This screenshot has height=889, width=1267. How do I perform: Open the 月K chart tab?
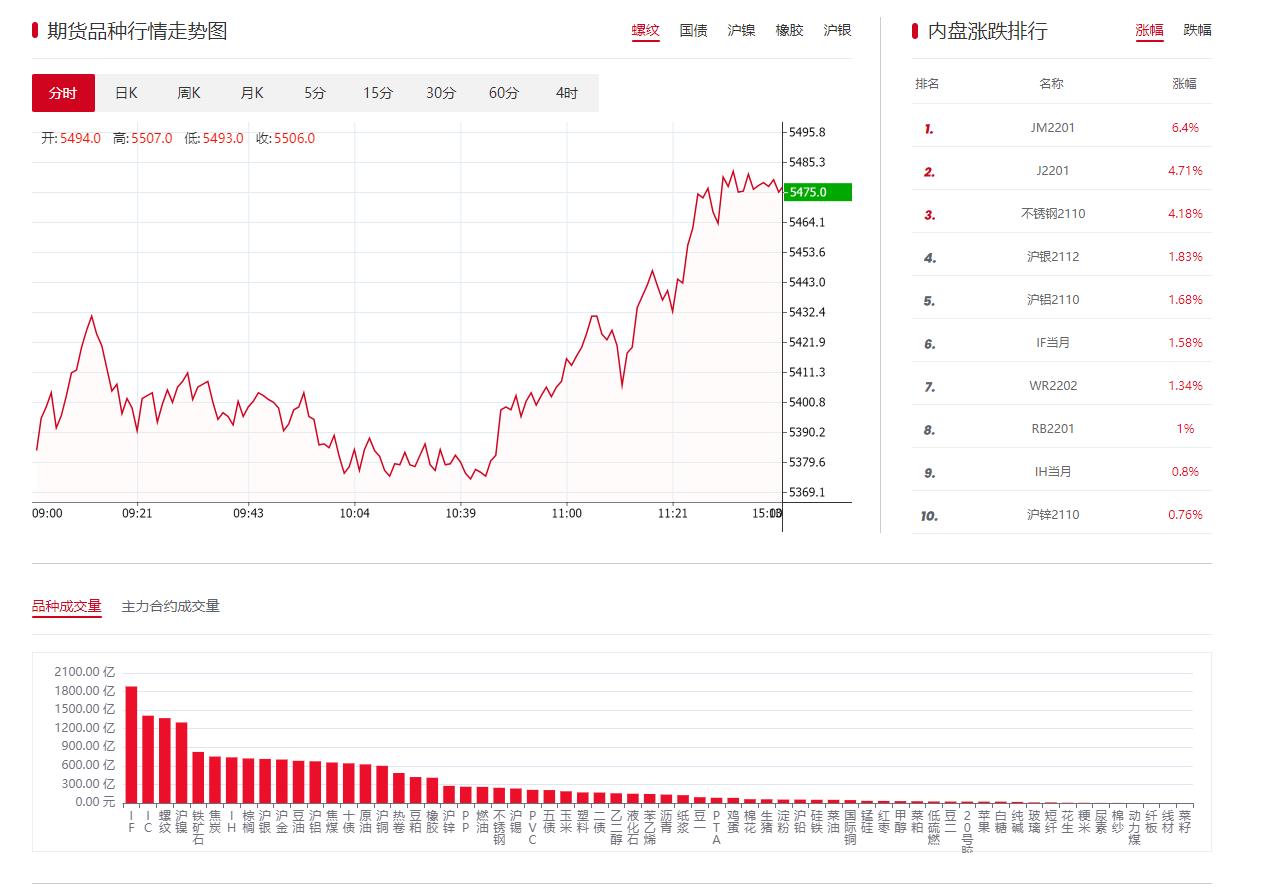252,93
